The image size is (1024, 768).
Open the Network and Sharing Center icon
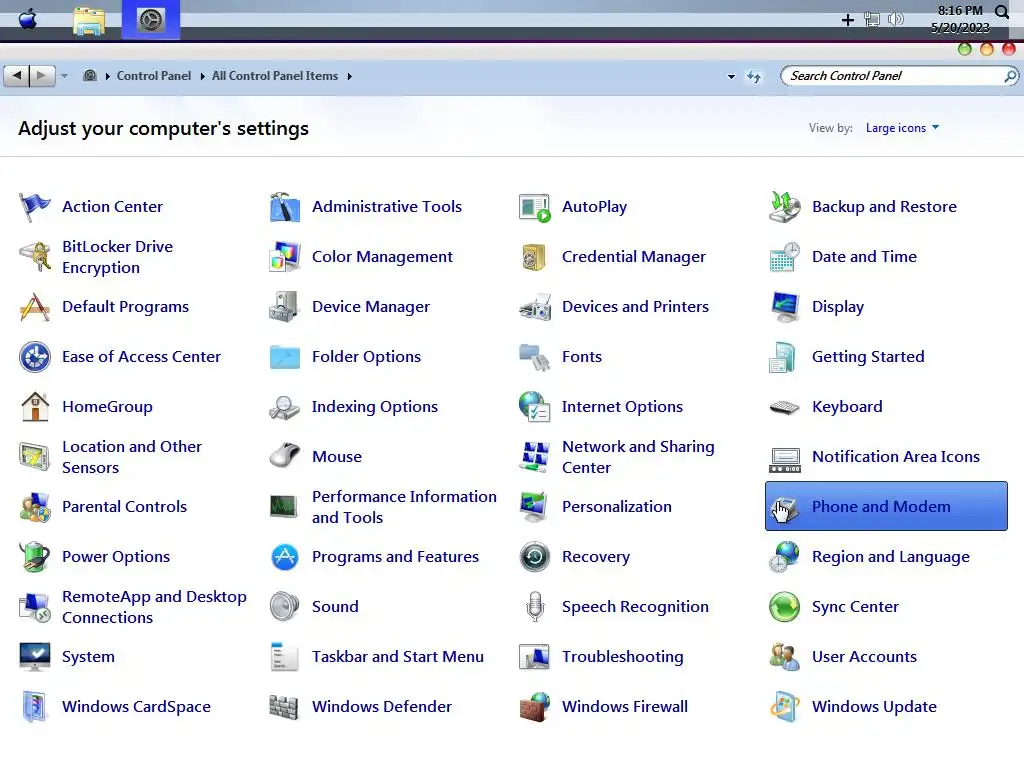pos(535,456)
